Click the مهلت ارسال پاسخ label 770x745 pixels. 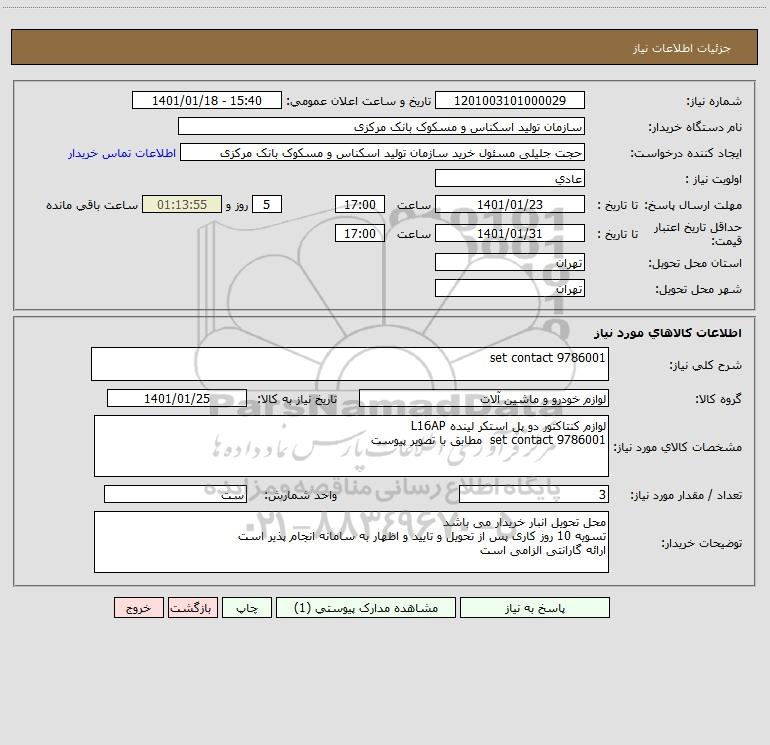pyautogui.click(x=693, y=205)
